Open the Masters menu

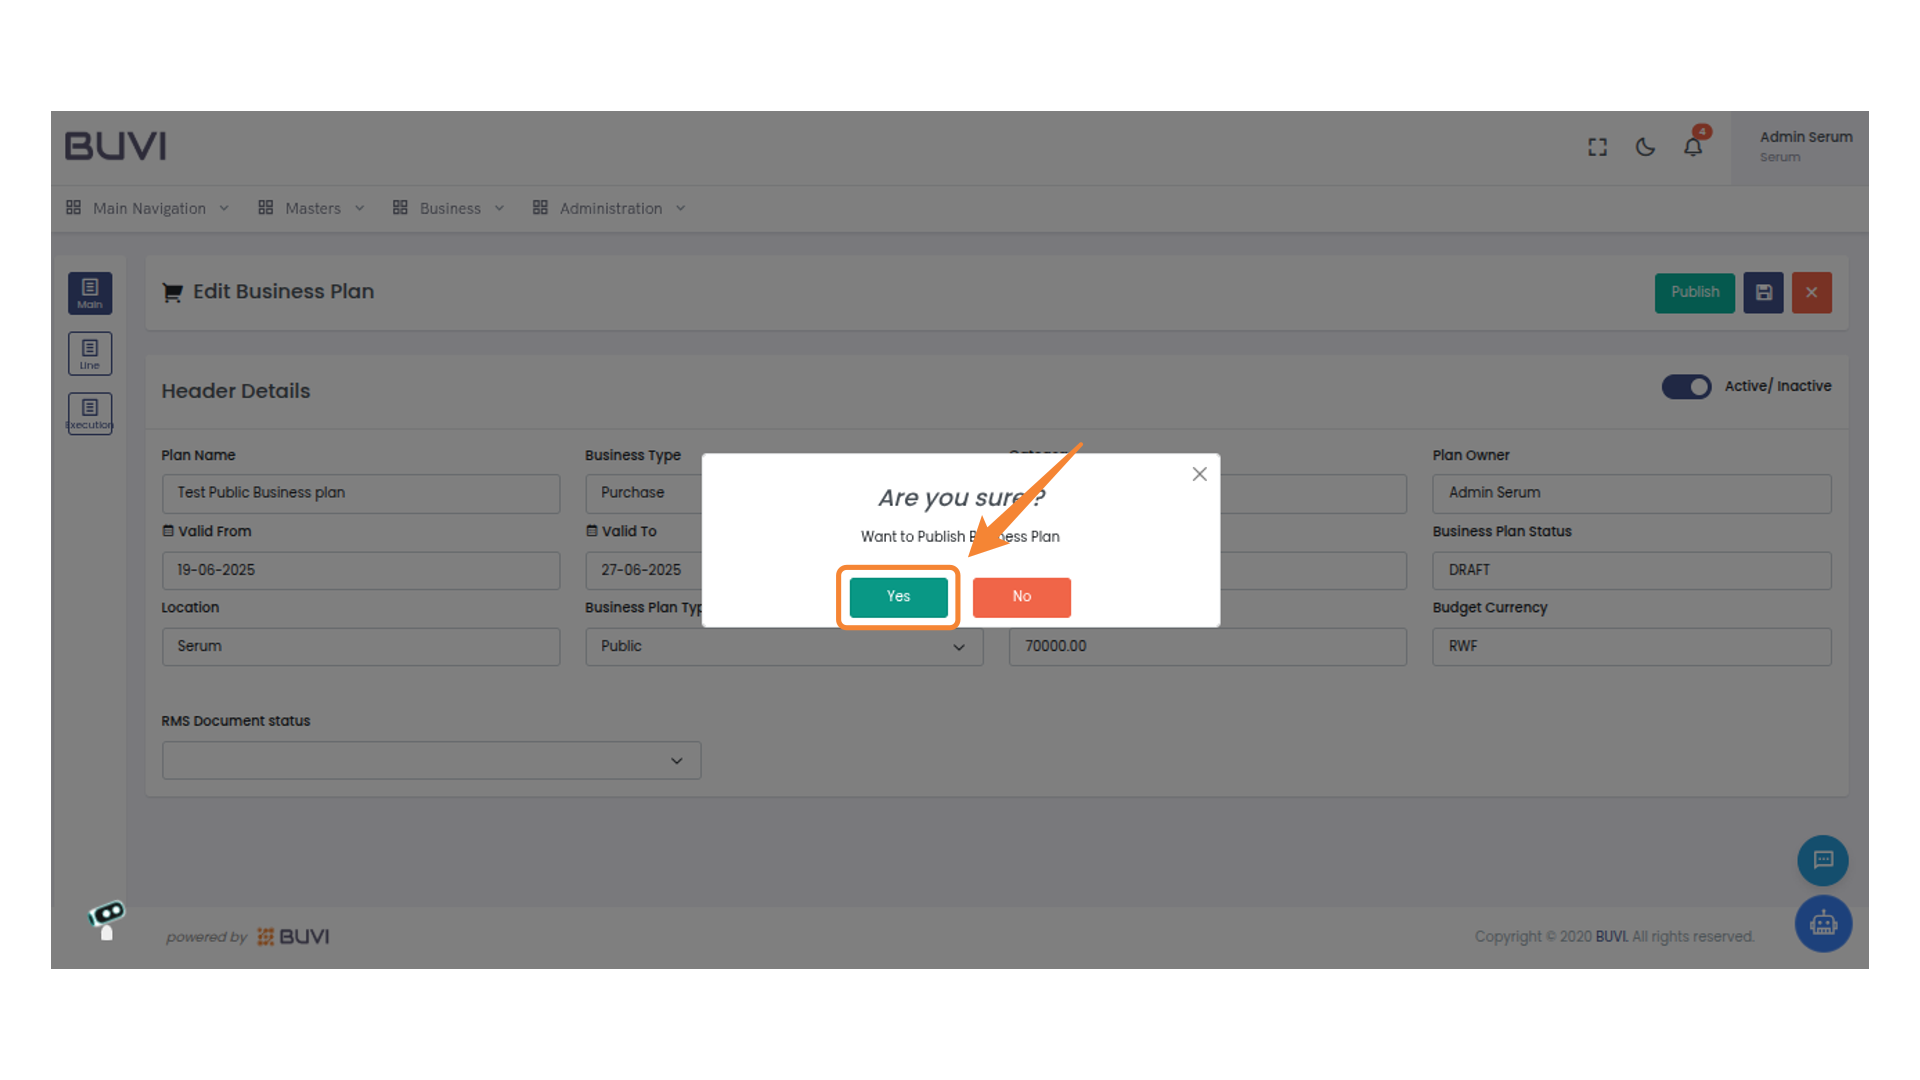[311, 208]
